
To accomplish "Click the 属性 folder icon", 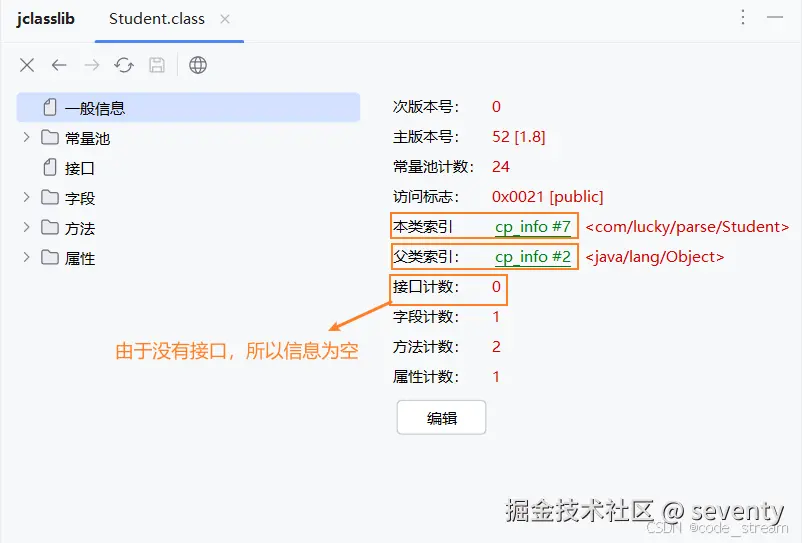I will [50, 257].
